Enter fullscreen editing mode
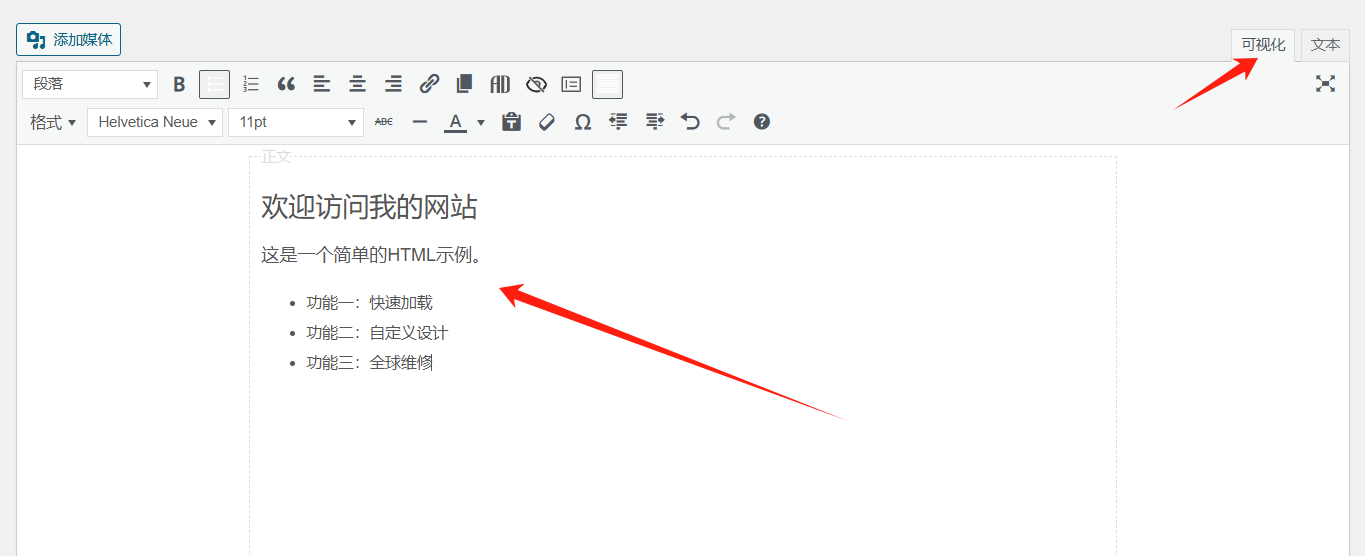This screenshot has width=1365, height=556. pos(1325,84)
